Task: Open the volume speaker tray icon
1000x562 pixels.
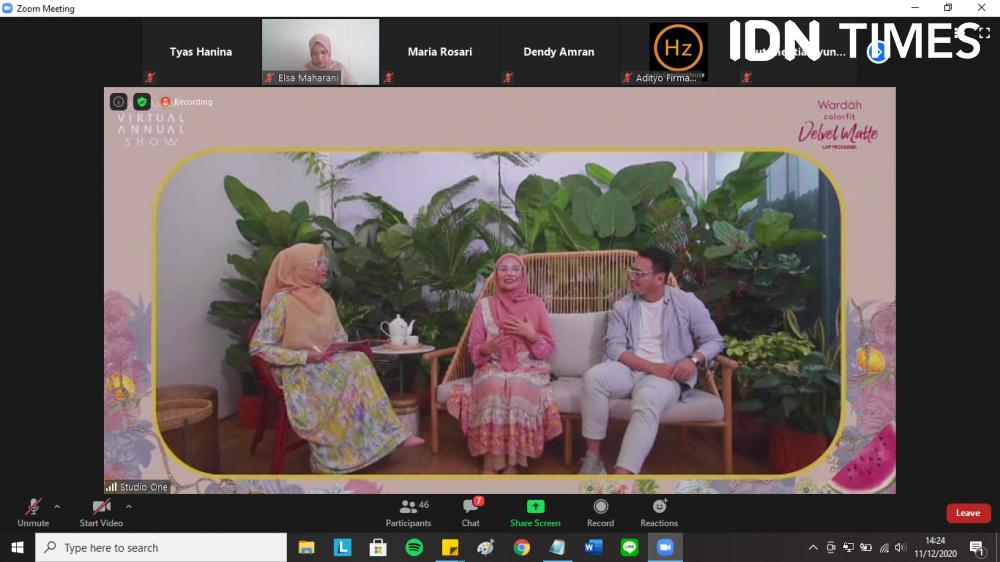Action: coord(900,547)
